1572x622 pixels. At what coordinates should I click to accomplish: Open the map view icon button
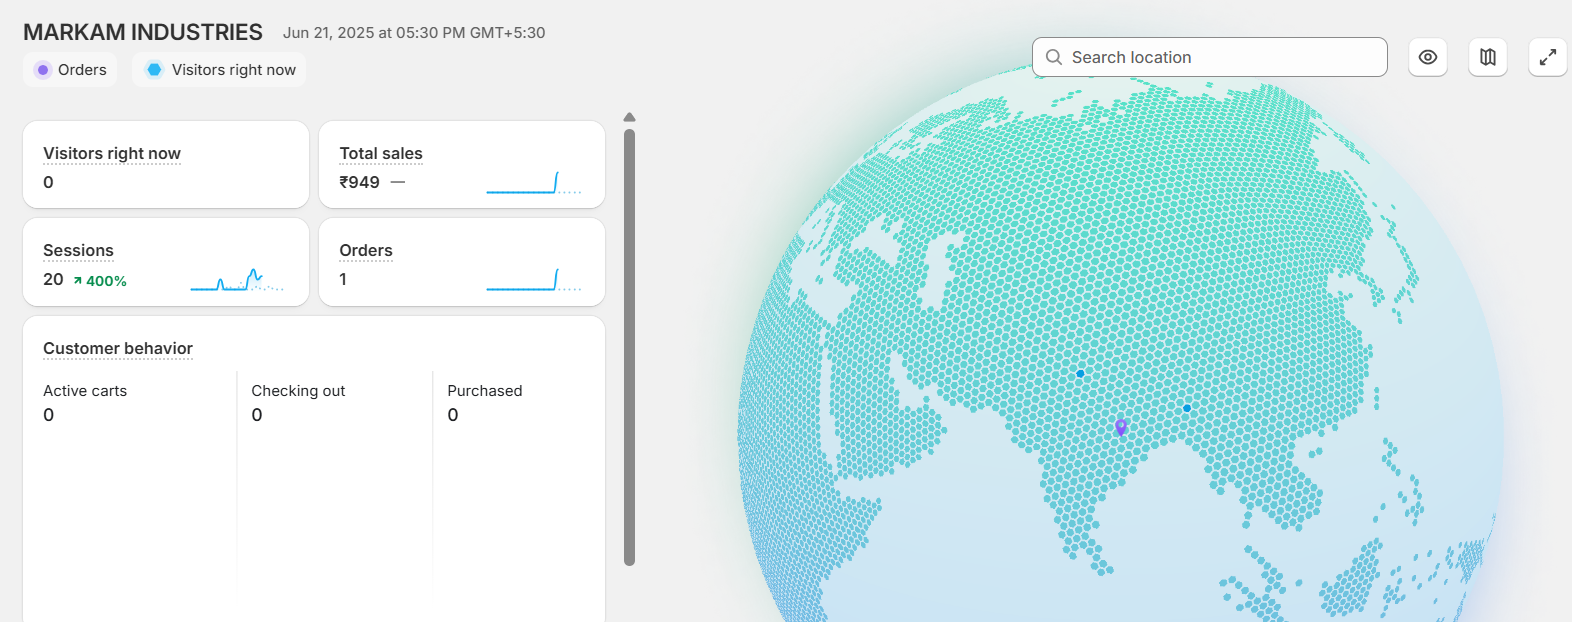click(1487, 57)
